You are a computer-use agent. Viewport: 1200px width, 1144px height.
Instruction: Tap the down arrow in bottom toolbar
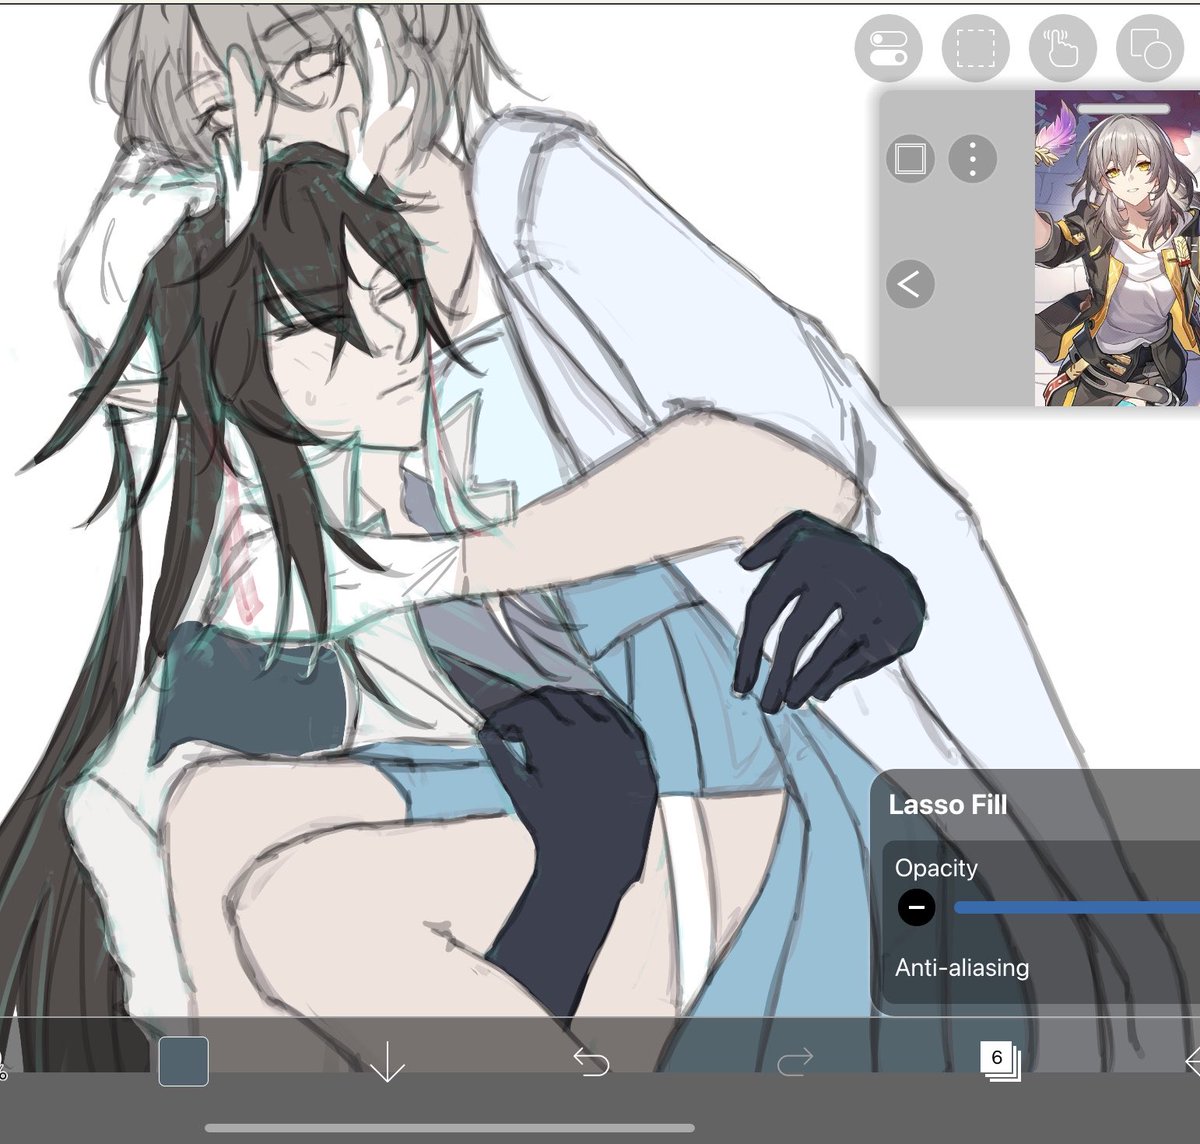[387, 1061]
